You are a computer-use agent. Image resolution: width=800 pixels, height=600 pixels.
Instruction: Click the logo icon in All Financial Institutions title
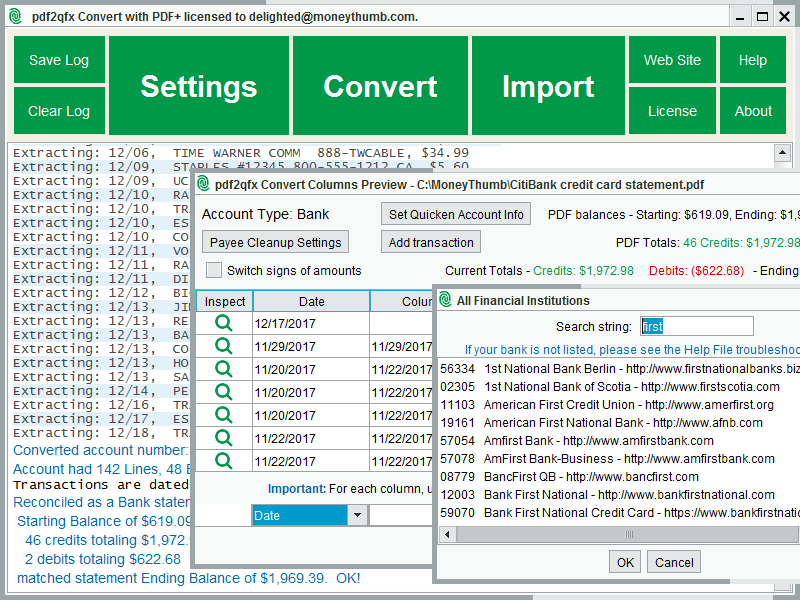click(x=445, y=299)
